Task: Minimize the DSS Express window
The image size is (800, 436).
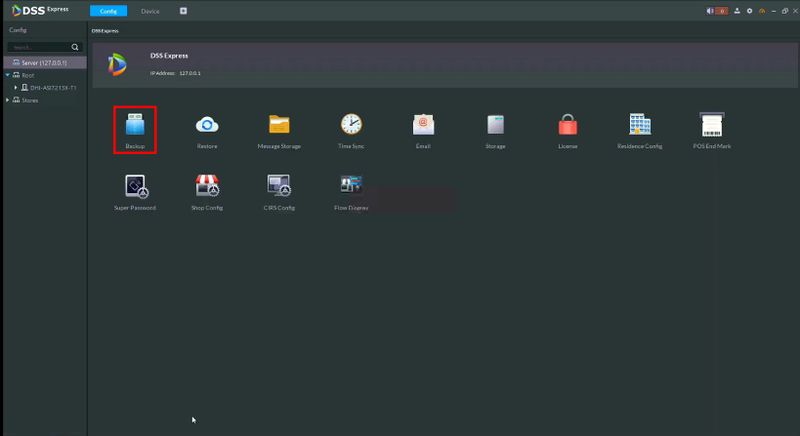Action: [x=774, y=11]
